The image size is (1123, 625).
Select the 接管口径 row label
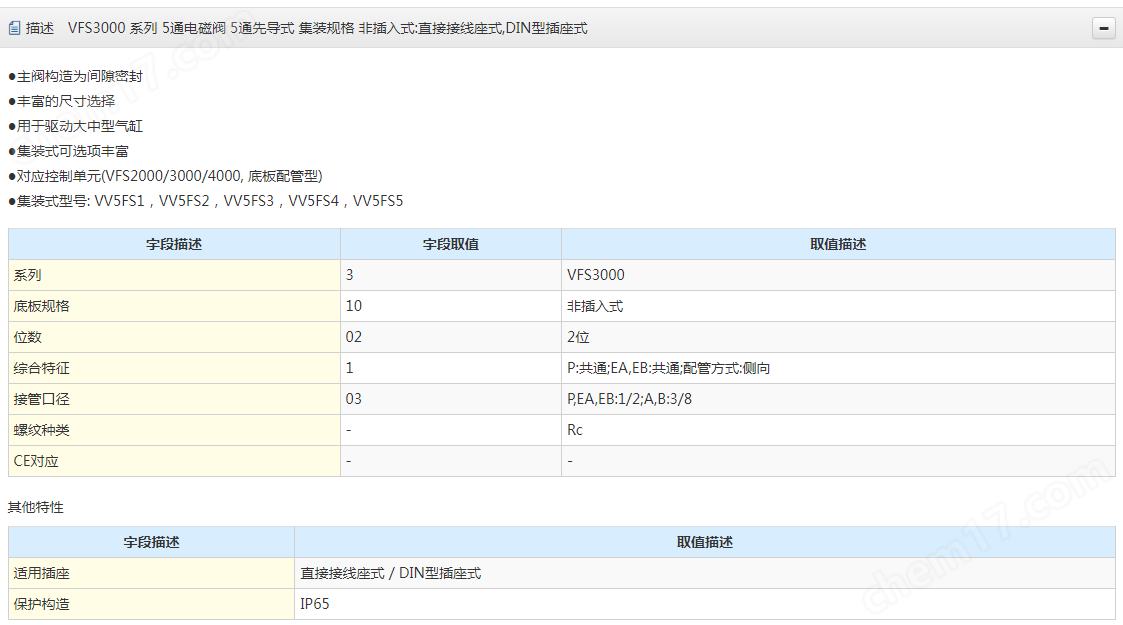click(x=174, y=399)
